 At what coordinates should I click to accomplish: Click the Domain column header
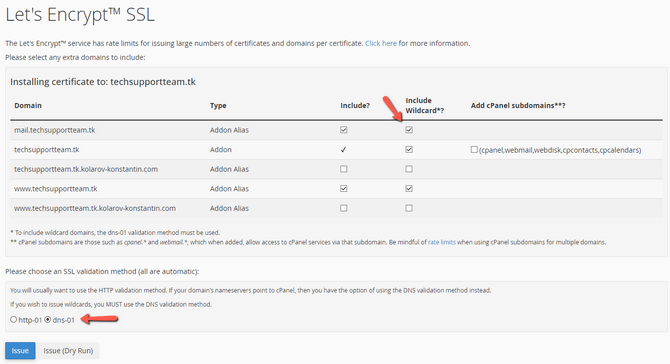tap(28, 106)
